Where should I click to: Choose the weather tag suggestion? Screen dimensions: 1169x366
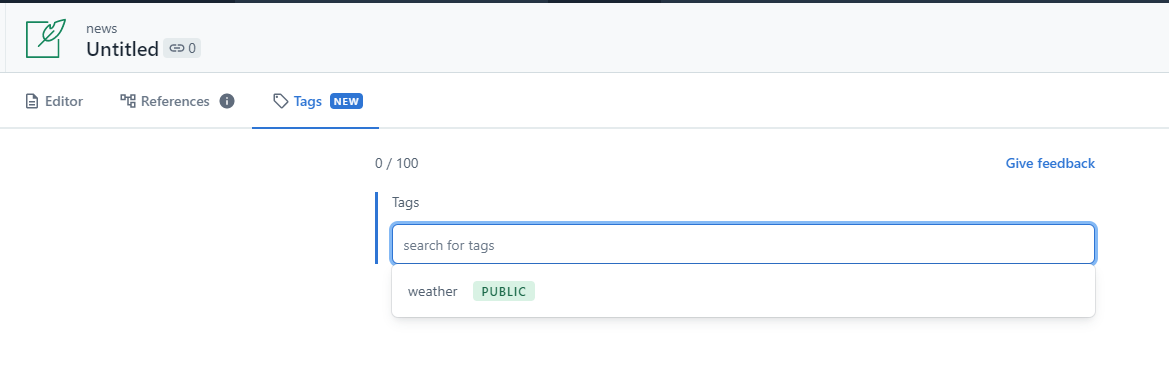coord(432,291)
